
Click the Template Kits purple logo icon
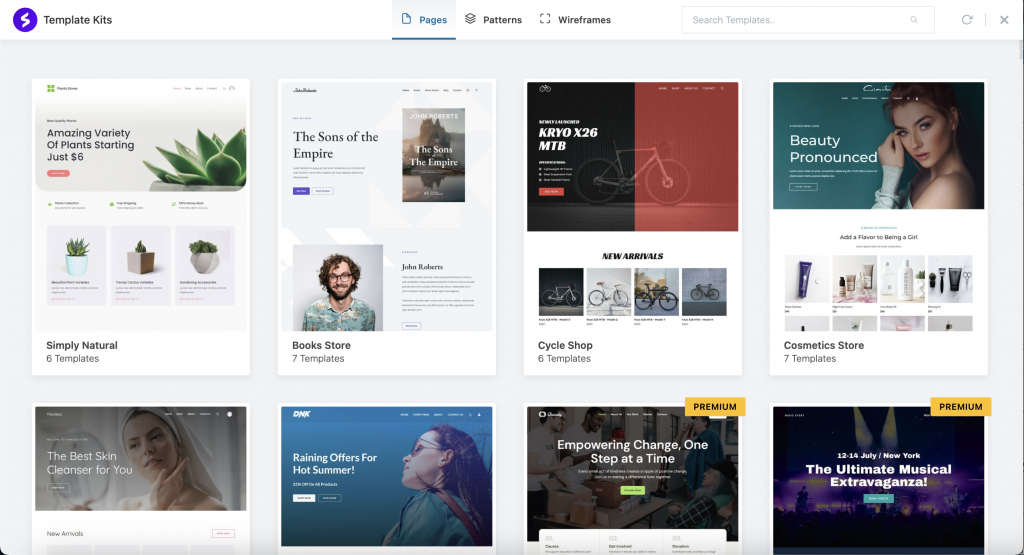pos(25,20)
